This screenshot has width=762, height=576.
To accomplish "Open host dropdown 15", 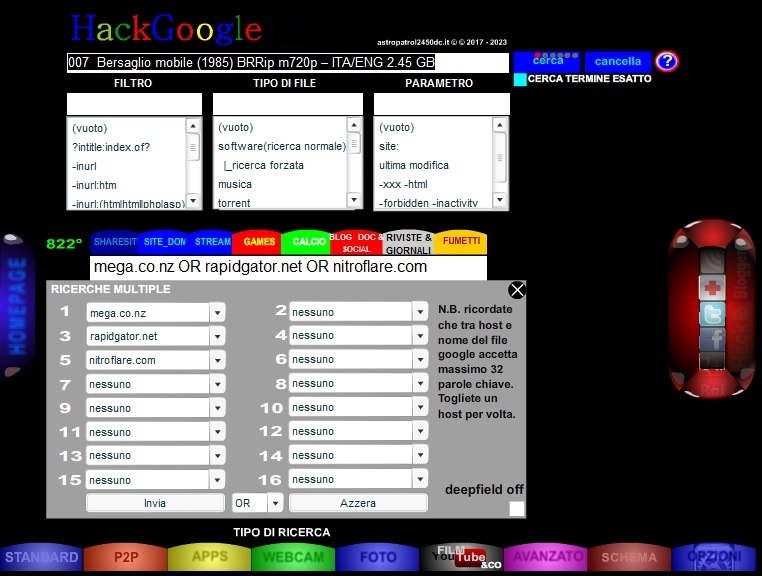I will [218, 480].
